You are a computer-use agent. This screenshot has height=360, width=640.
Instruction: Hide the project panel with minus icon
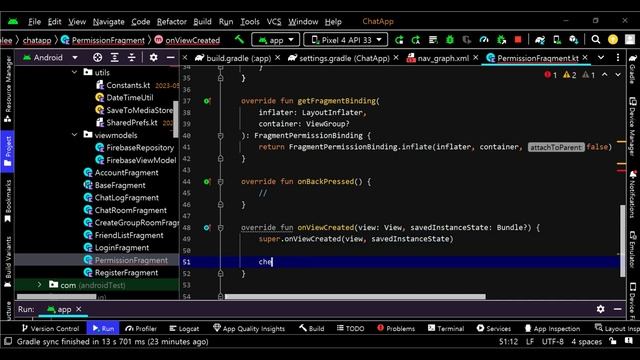(171, 58)
